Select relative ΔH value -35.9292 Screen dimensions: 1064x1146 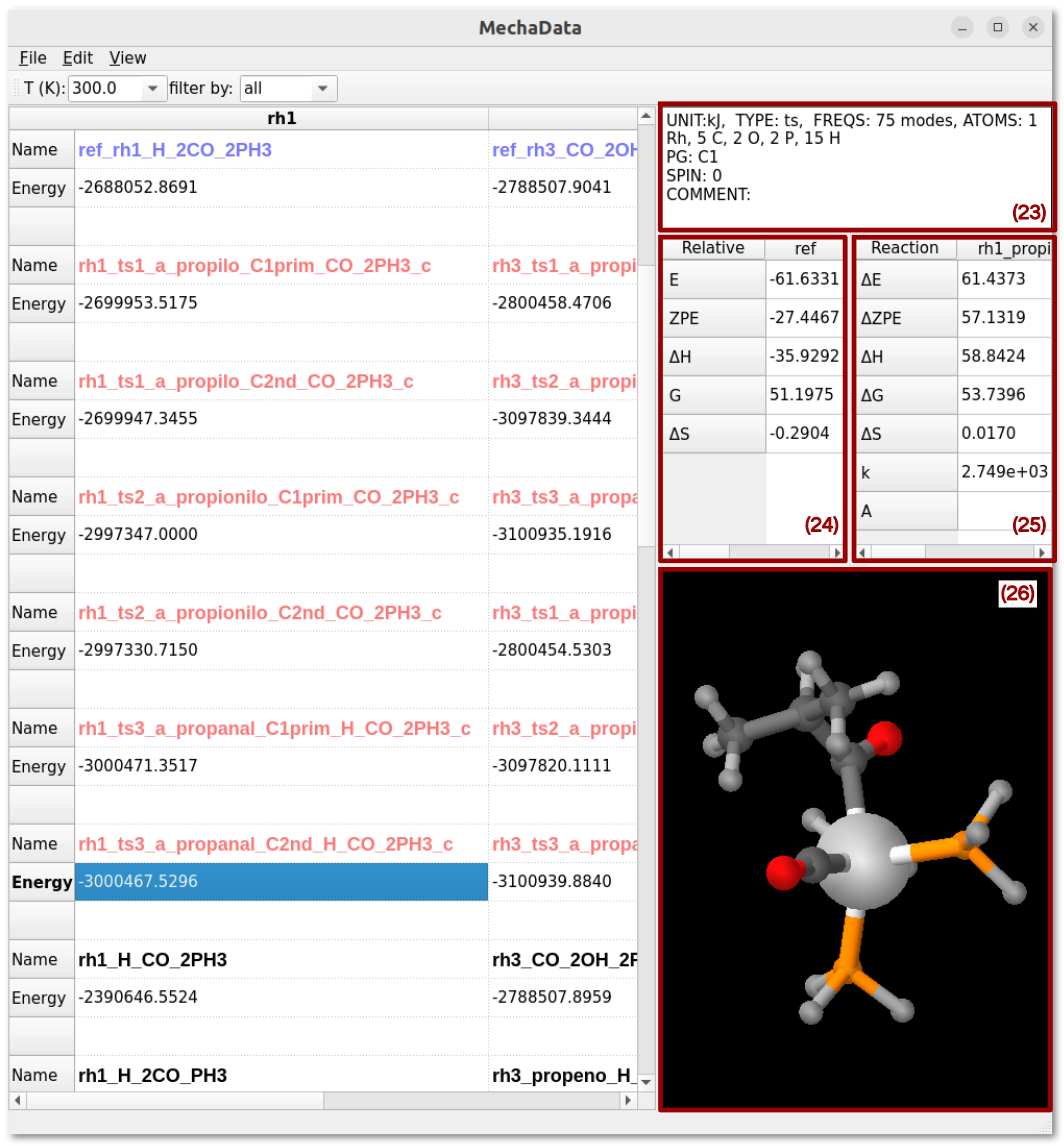[805, 357]
